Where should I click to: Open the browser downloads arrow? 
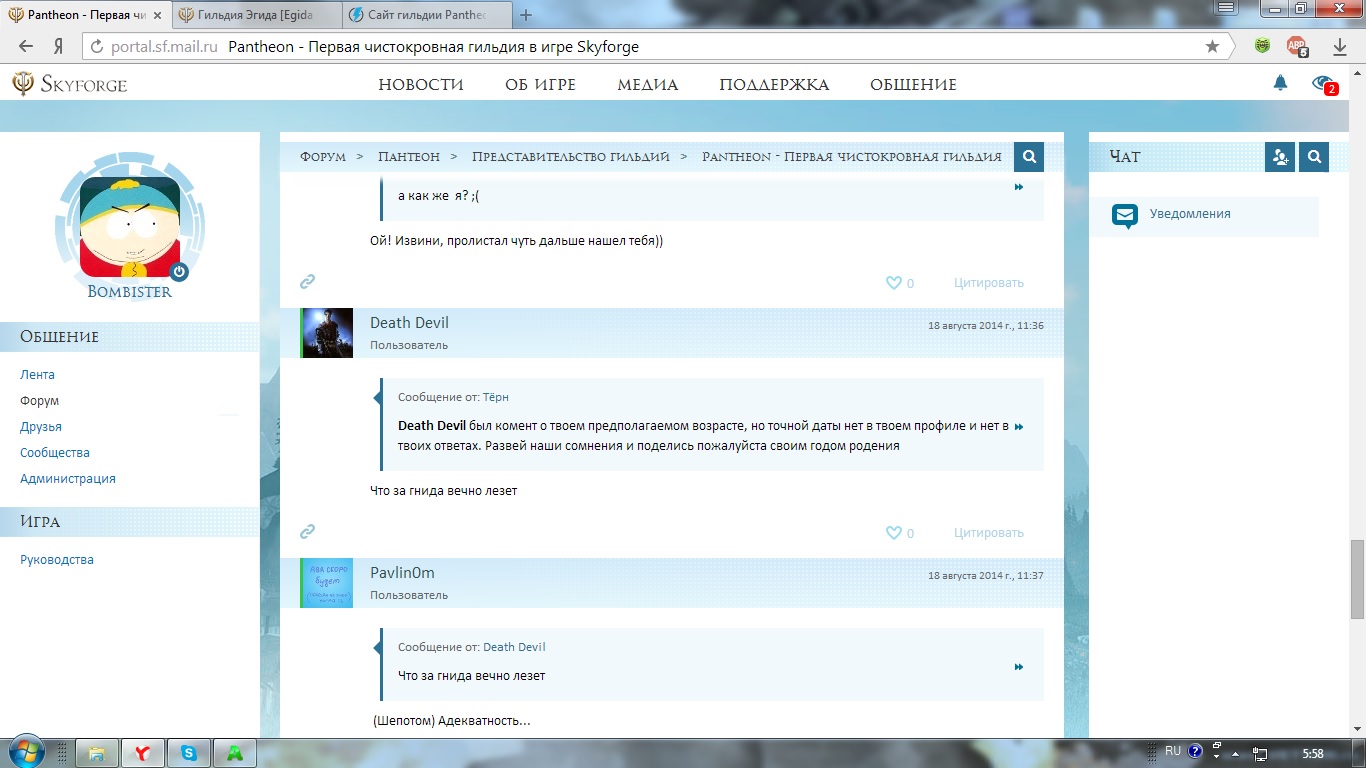click(1340, 46)
